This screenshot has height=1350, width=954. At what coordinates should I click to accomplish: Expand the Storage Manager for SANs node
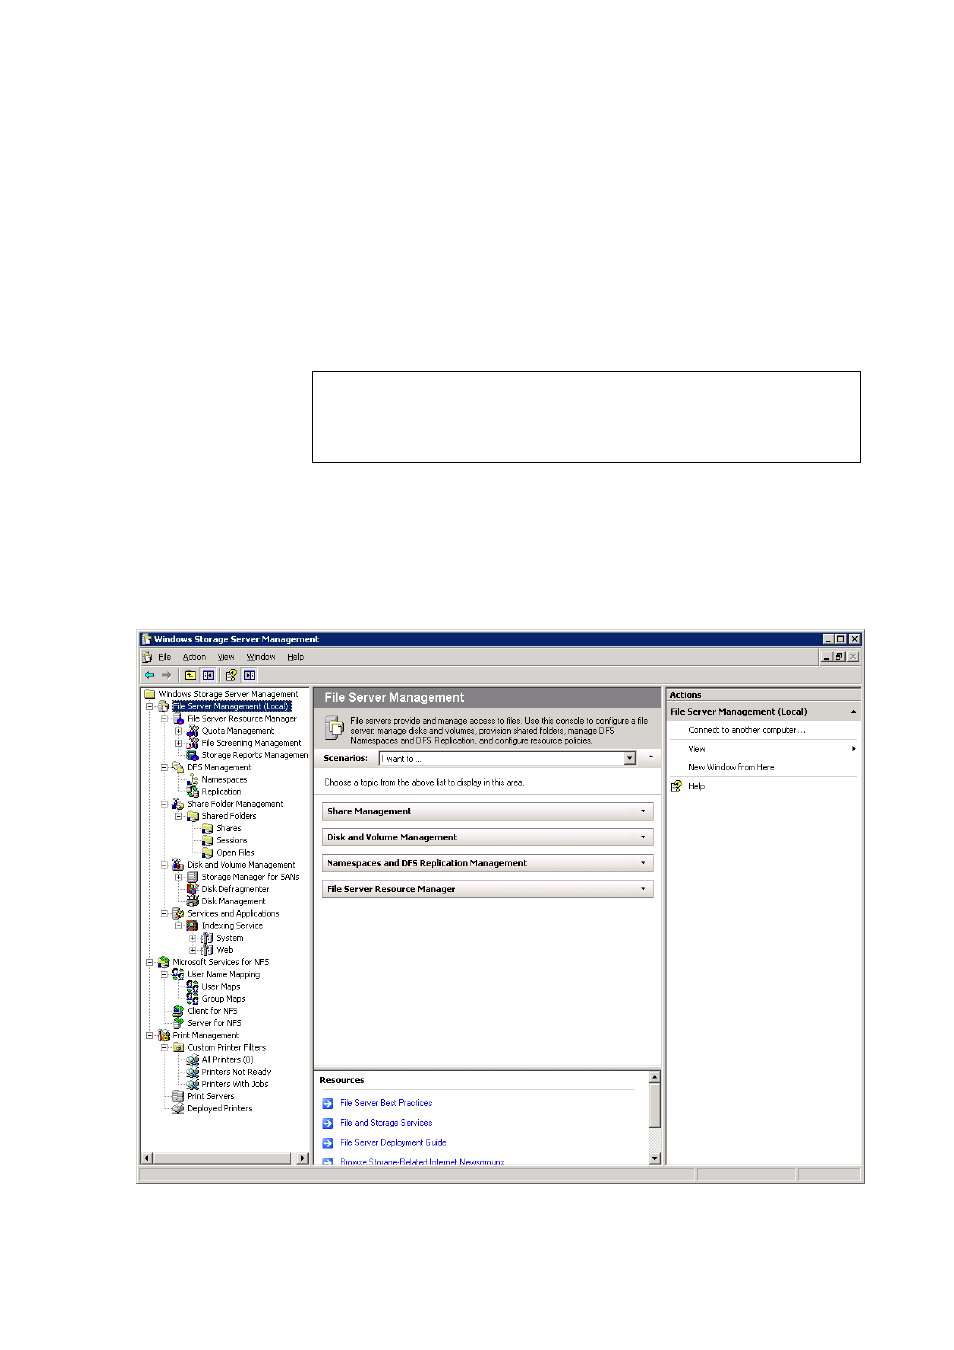[179, 877]
